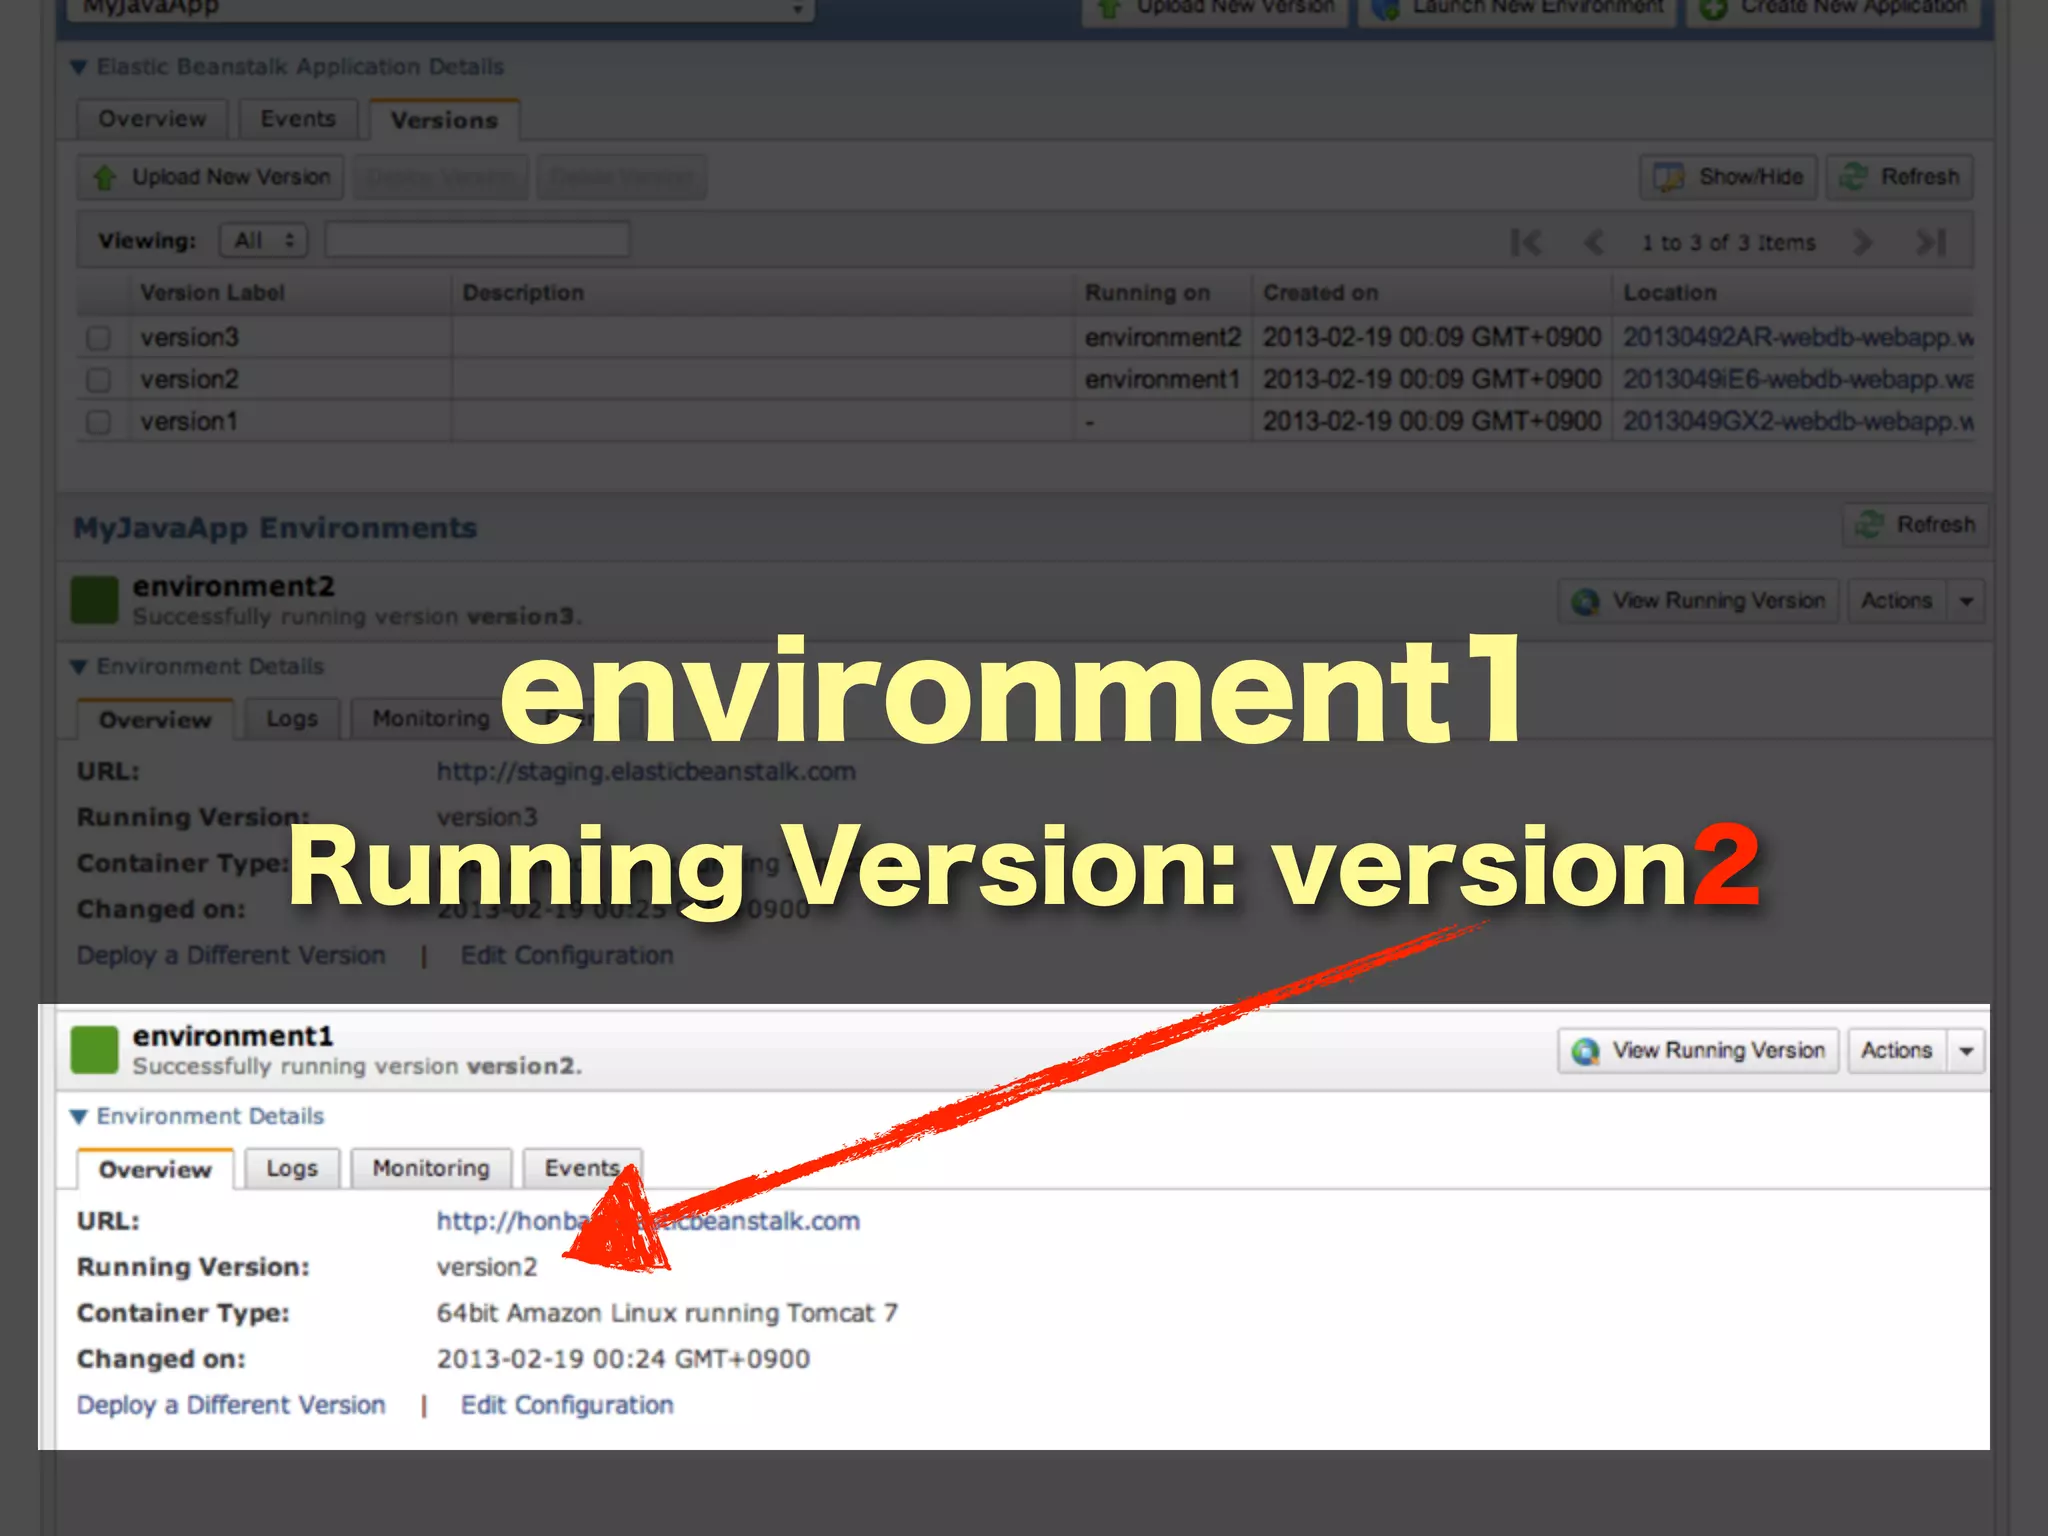The width and height of the screenshot is (2048, 1536).
Task: Open the MyJavaApp application selector
Action: 440,8
